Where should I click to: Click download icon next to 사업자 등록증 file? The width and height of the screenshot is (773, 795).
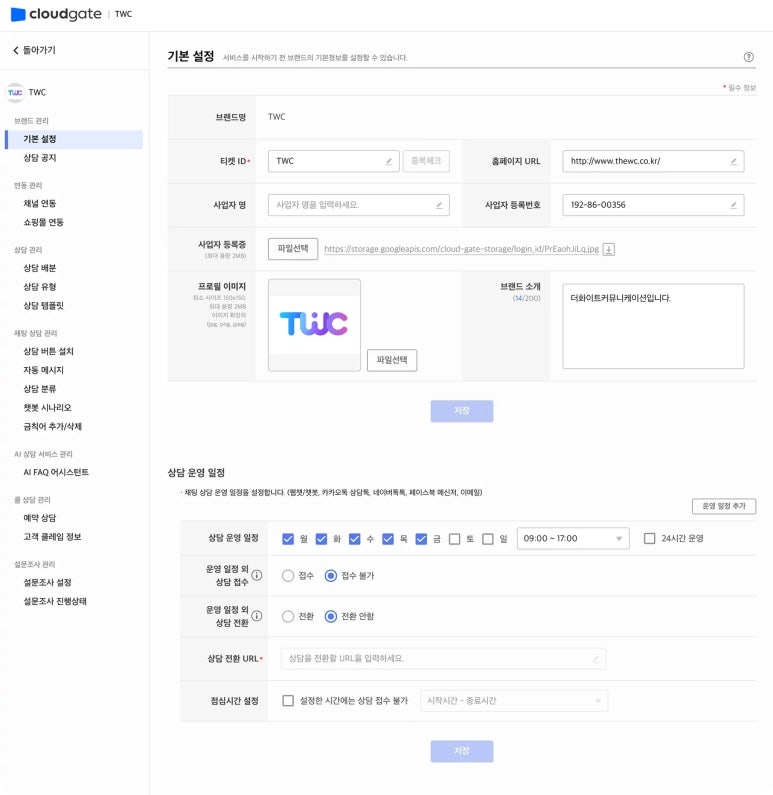(x=609, y=249)
